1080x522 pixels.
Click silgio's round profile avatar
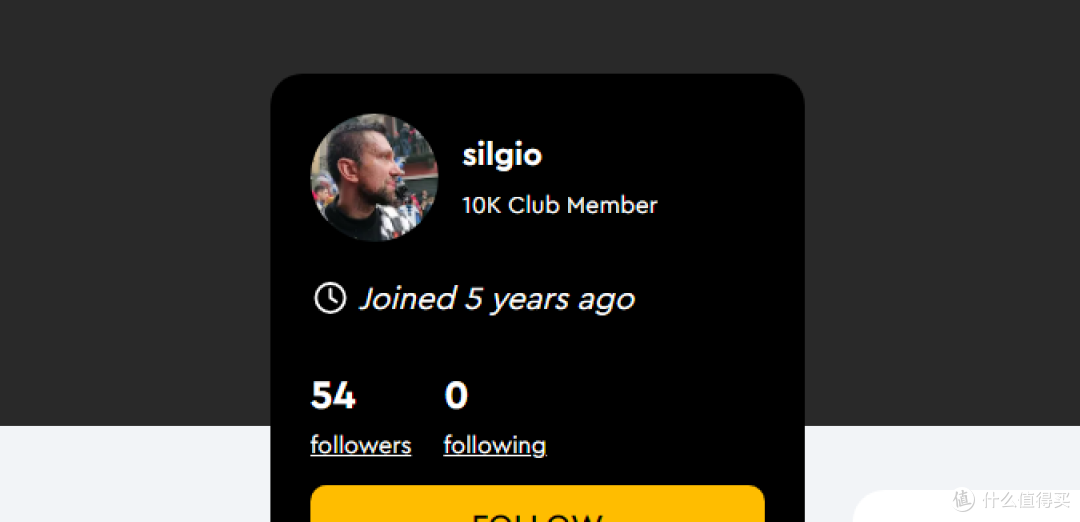374,177
